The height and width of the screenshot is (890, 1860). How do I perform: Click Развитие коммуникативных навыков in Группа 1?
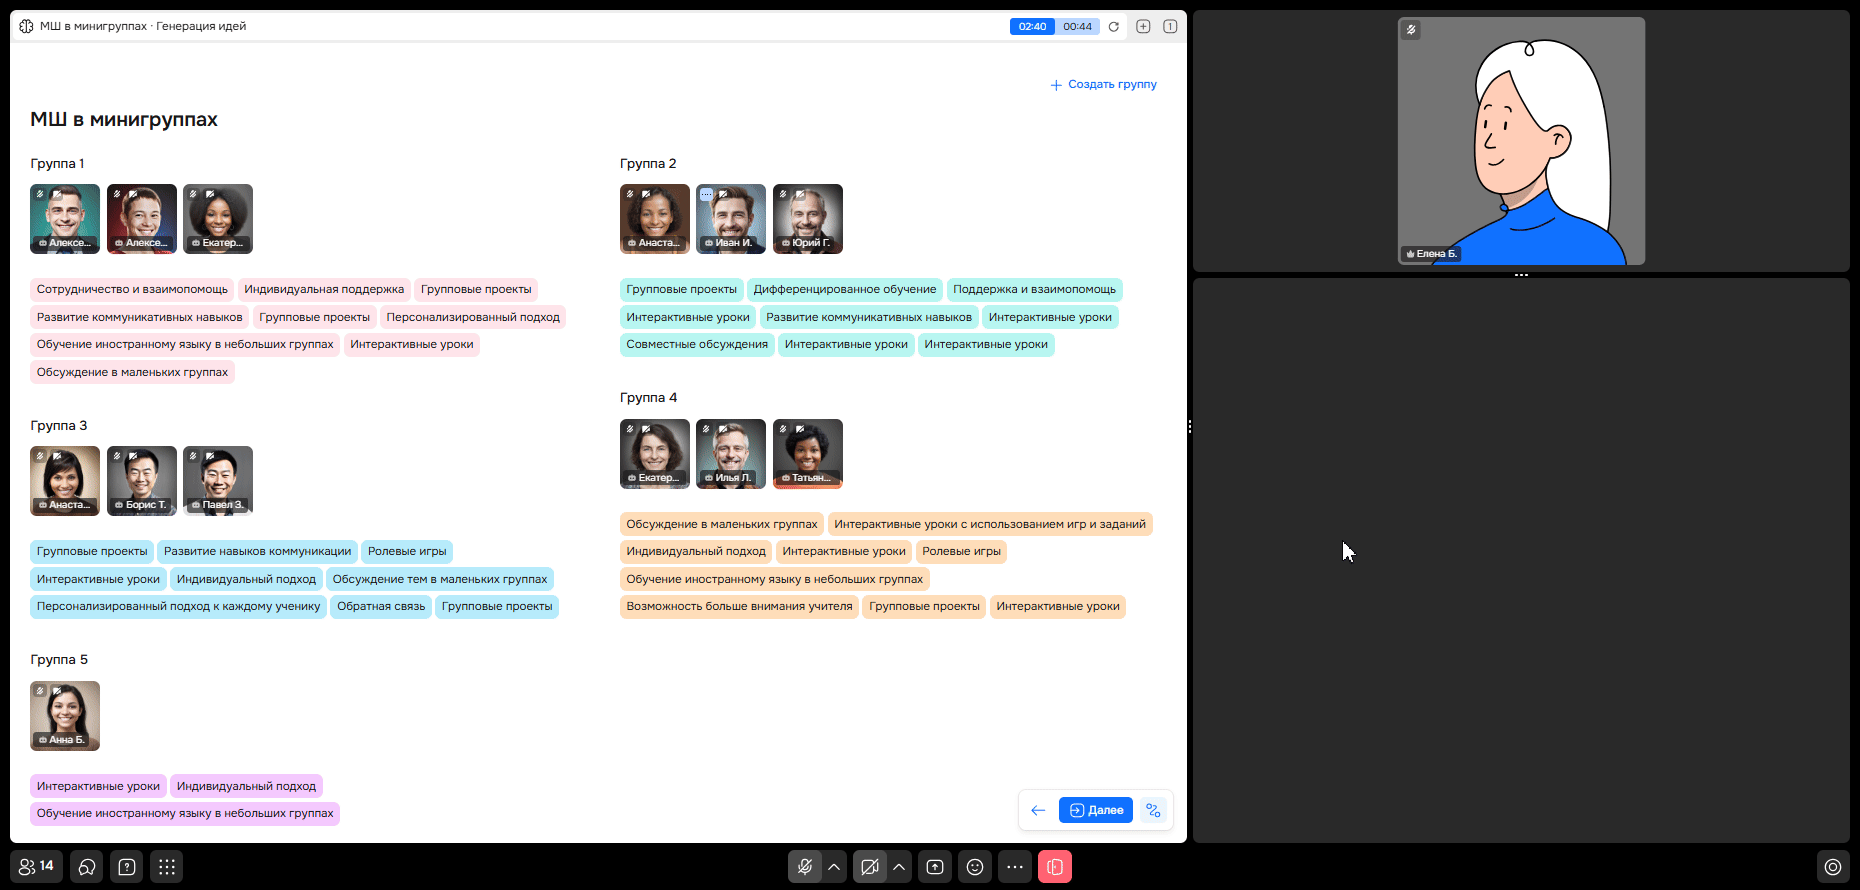[140, 317]
